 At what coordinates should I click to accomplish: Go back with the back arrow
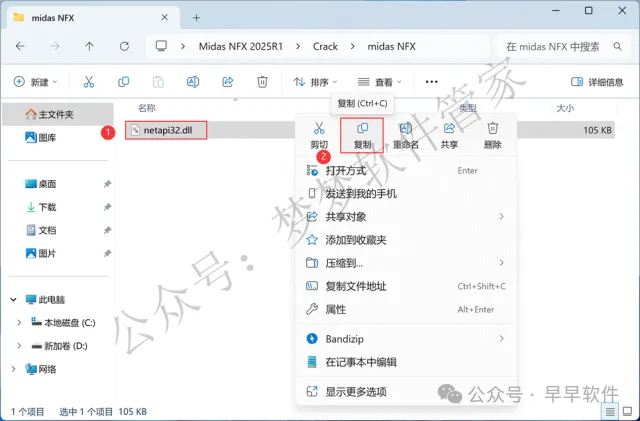coord(20,47)
